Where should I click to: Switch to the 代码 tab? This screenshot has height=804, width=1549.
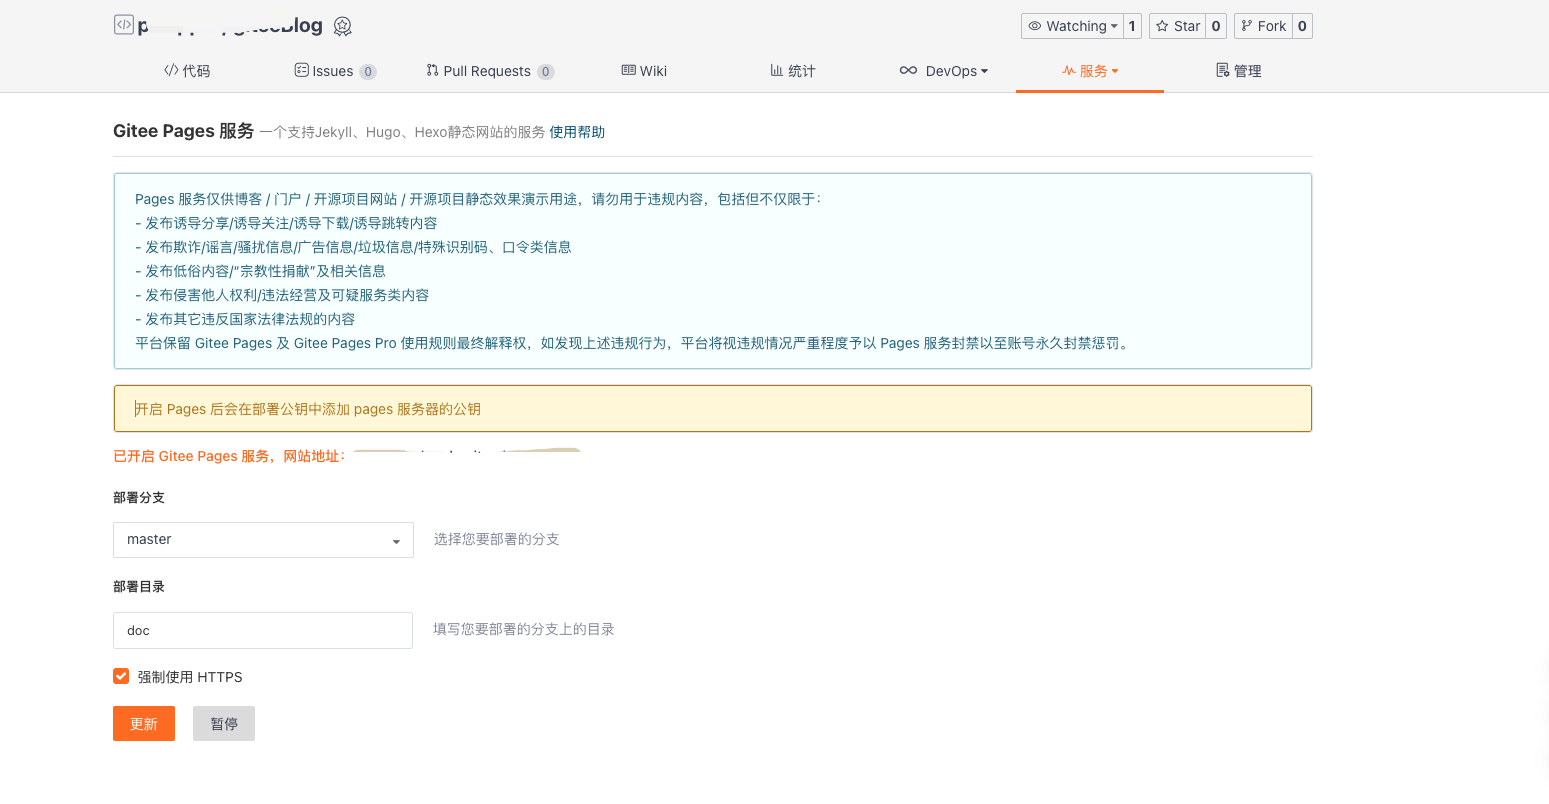coord(187,71)
